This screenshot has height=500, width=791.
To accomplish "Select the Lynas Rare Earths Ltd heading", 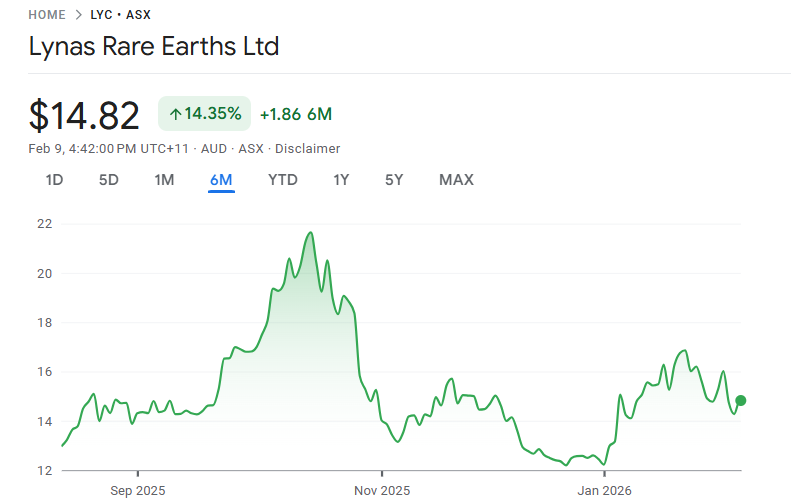I will [154, 46].
